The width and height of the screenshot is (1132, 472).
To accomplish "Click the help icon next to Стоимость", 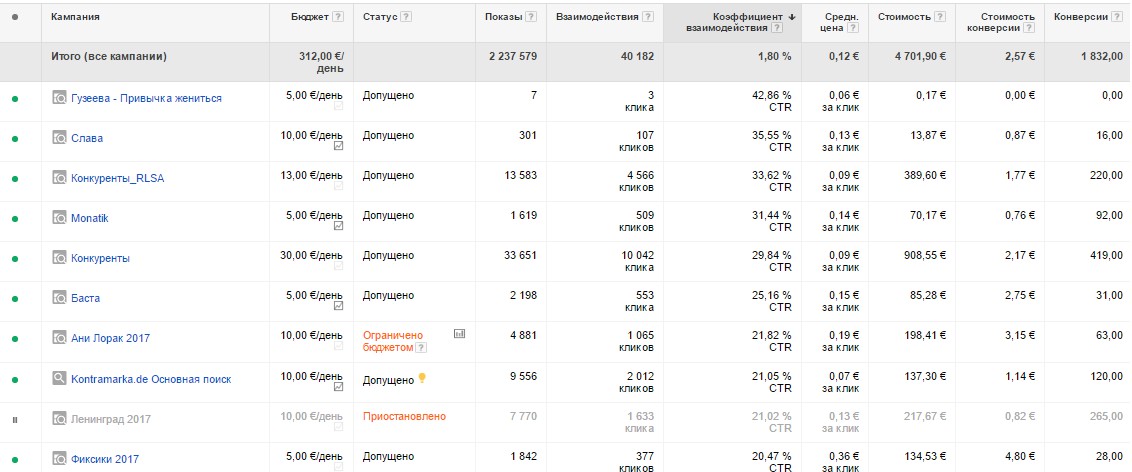I will tap(939, 17).
